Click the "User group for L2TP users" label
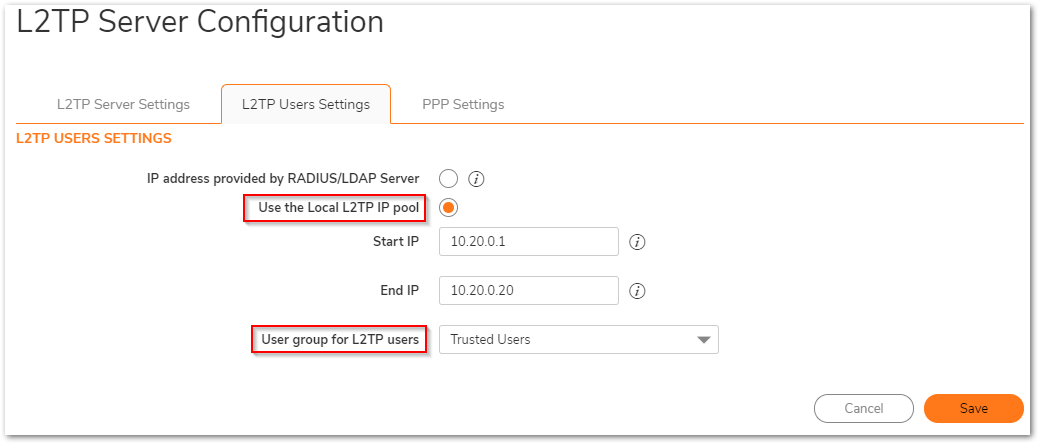 click(x=339, y=340)
